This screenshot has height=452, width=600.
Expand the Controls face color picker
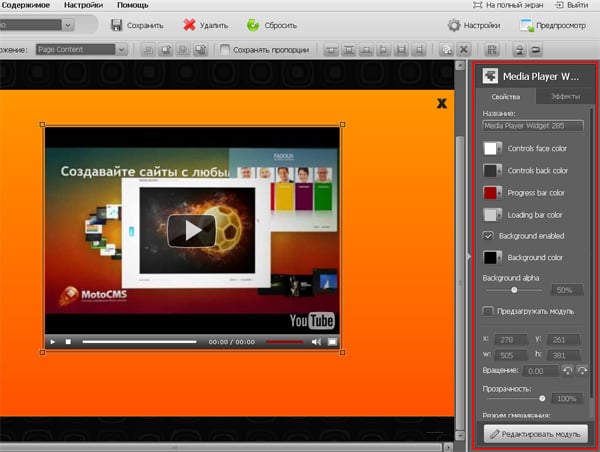tap(492, 148)
